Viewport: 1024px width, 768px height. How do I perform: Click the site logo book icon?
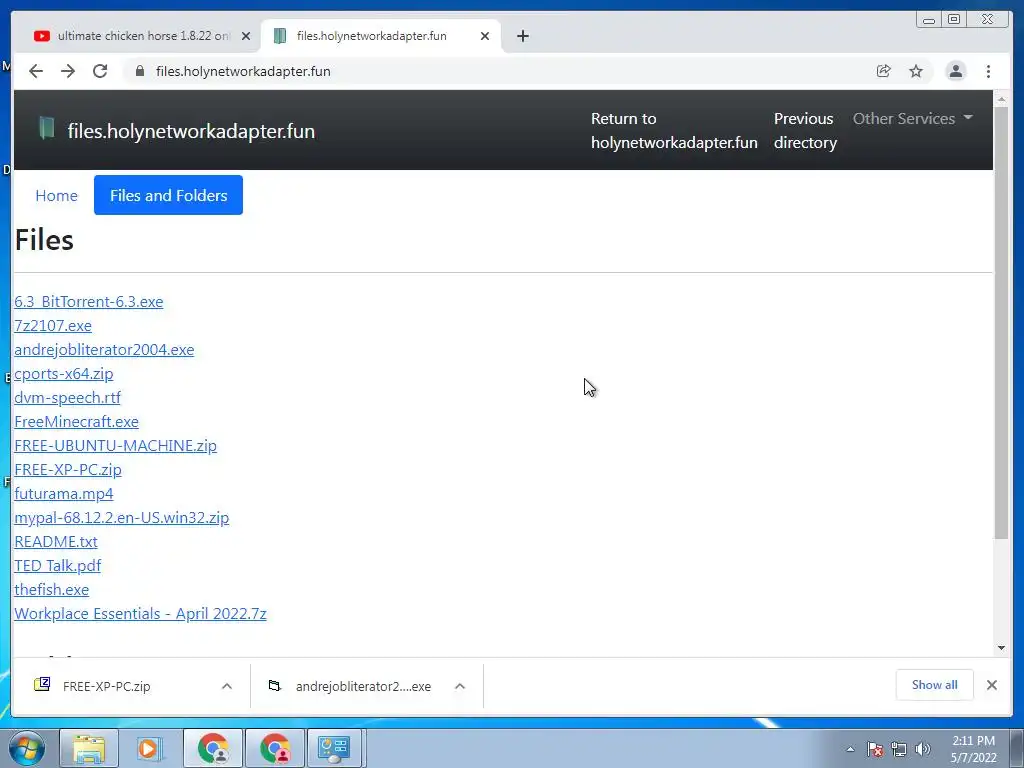point(46,128)
